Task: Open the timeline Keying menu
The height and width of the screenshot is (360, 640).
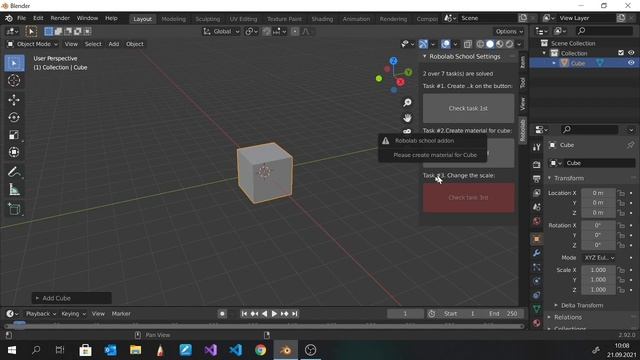Action: 73,314
